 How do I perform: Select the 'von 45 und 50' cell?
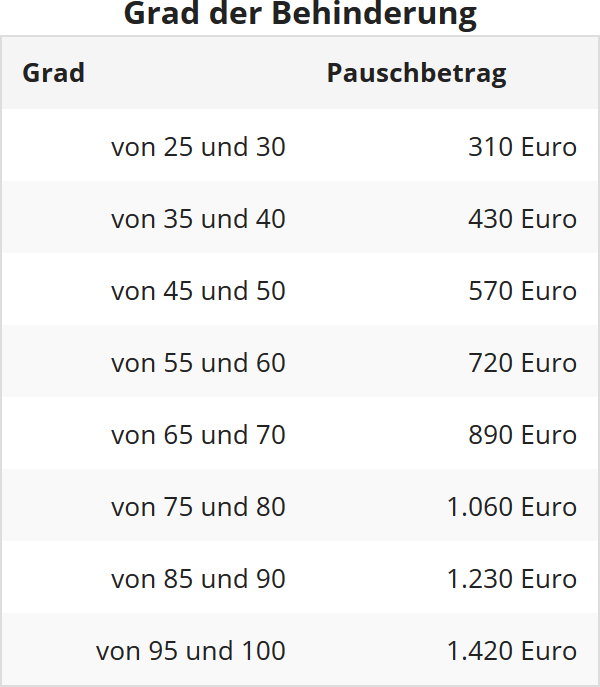coord(198,291)
